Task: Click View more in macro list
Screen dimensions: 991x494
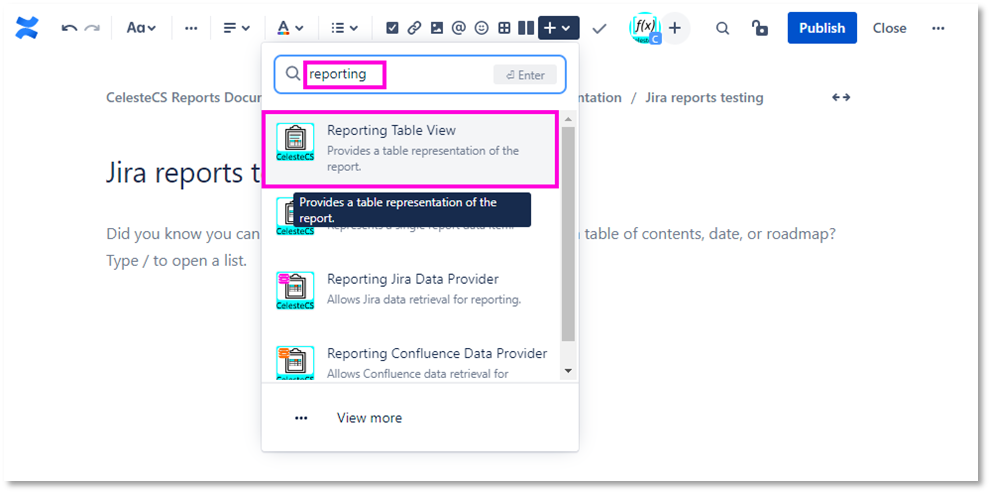Action: click(x=369, y=418)
